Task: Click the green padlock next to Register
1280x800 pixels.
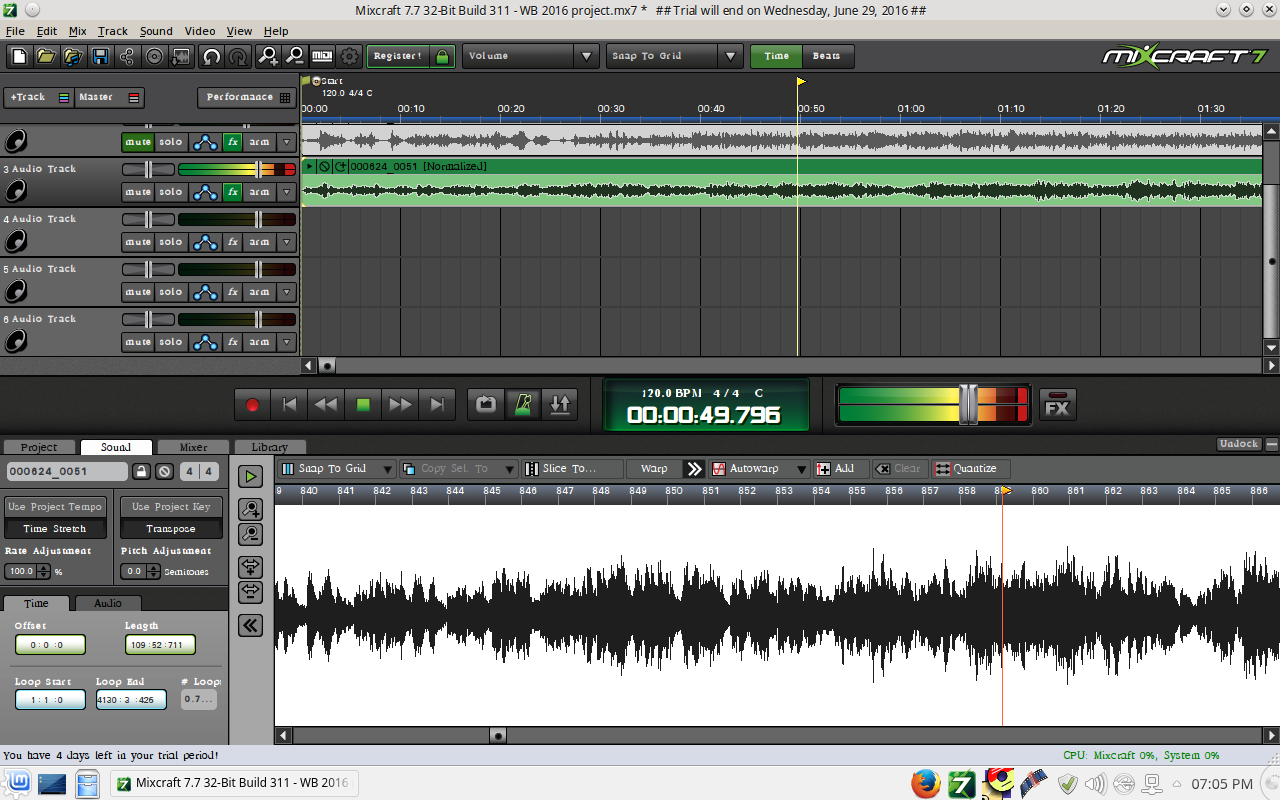Action: (x=442, y=56)
